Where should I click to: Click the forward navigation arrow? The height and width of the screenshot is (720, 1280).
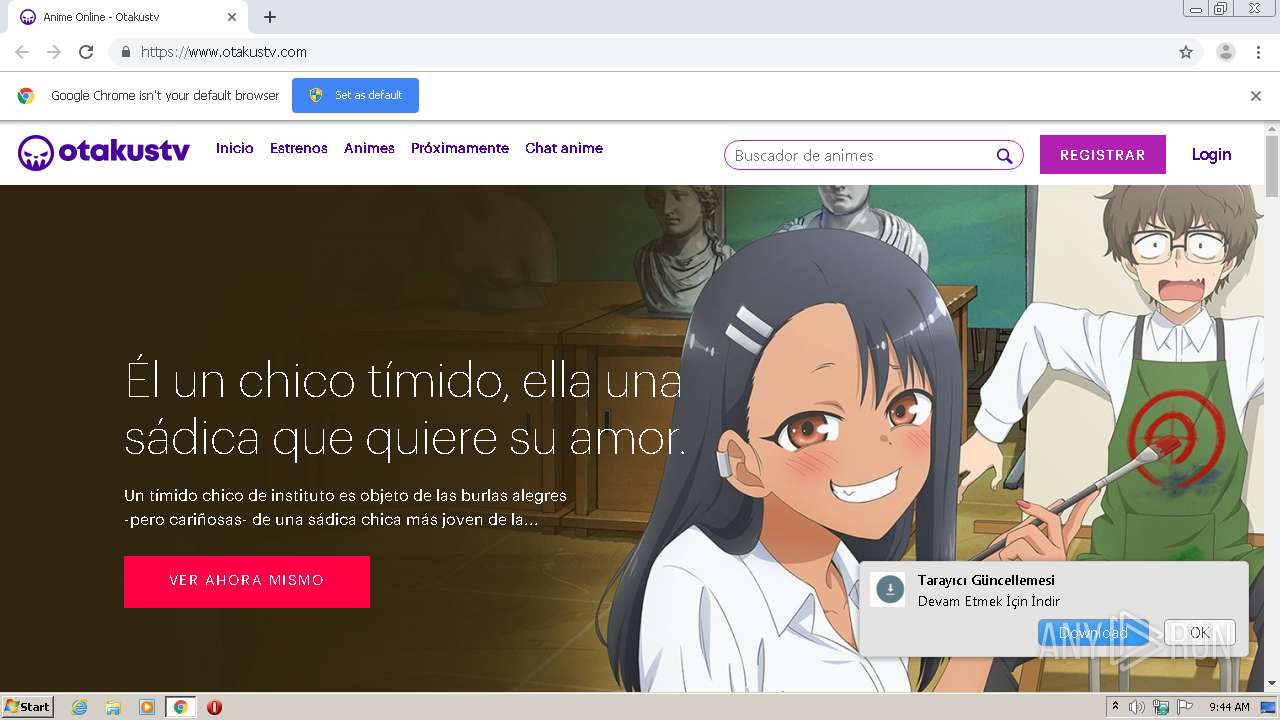(54, 52)
